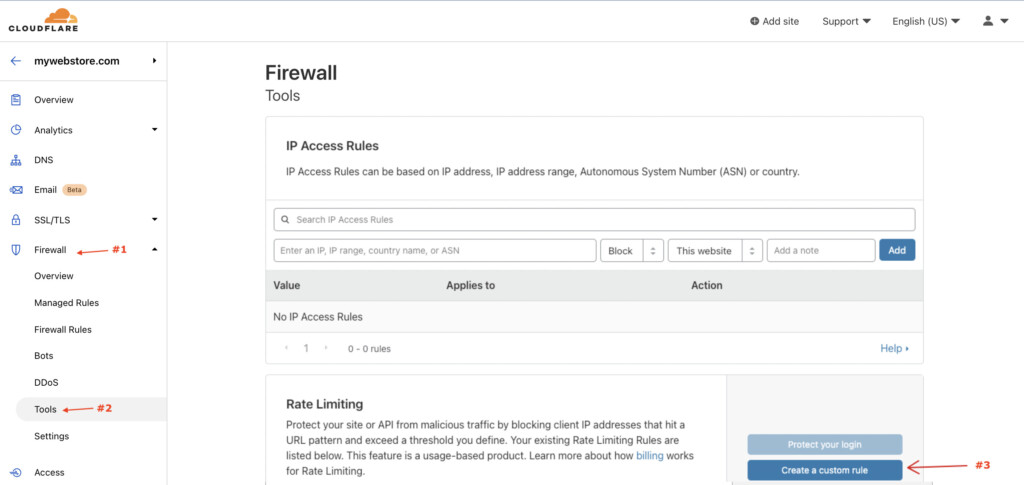Image resolution: width=1024 pixels, height=485 pixels.
Task: Open Managed Rules under Firewall
Action: tap(66, 303)
